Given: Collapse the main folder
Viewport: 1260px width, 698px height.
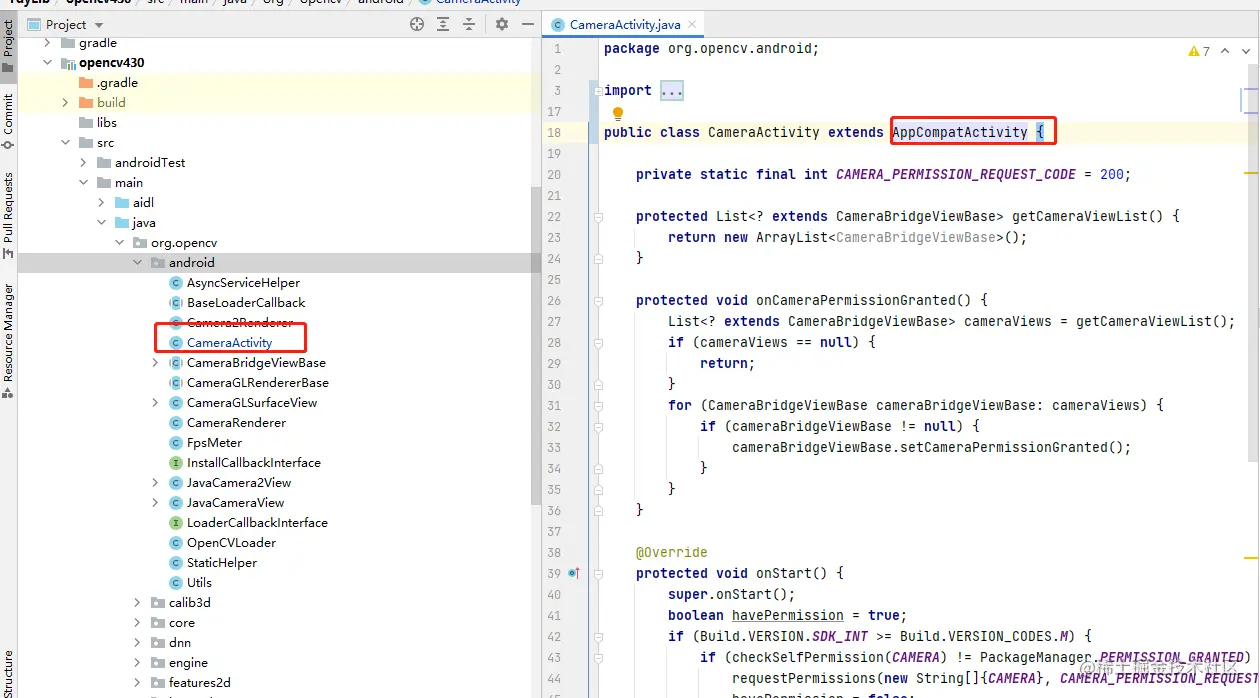Looking at the screenshot, I should [83, 183].
